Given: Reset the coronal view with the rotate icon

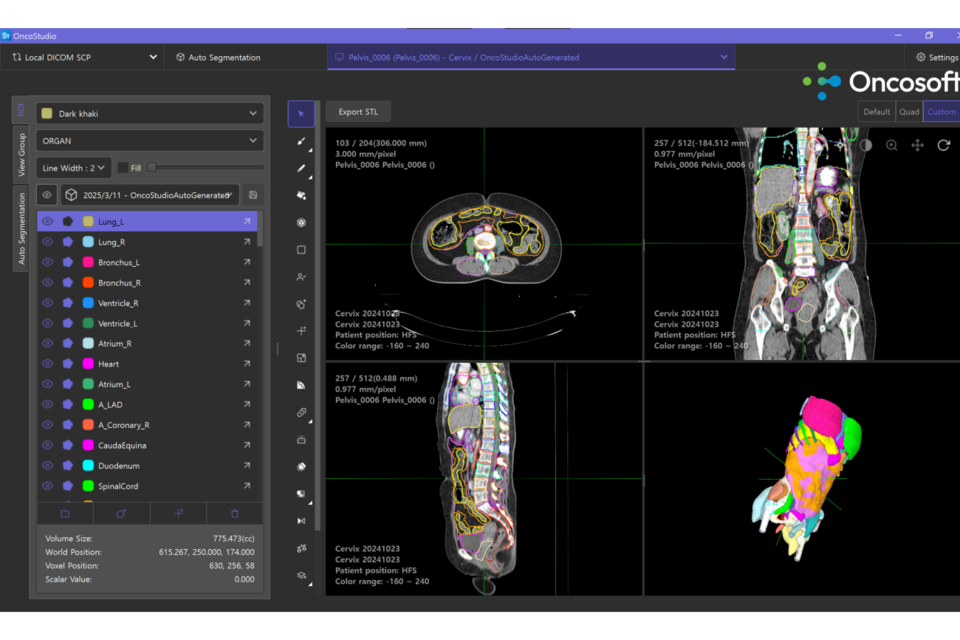Looking at the screenshot, I should pos(944,145).
